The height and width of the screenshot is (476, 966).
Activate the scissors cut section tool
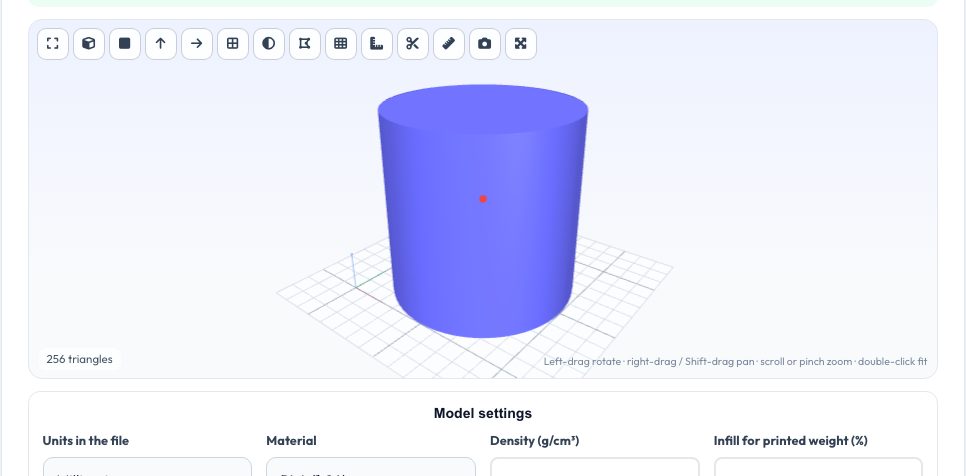413,44
